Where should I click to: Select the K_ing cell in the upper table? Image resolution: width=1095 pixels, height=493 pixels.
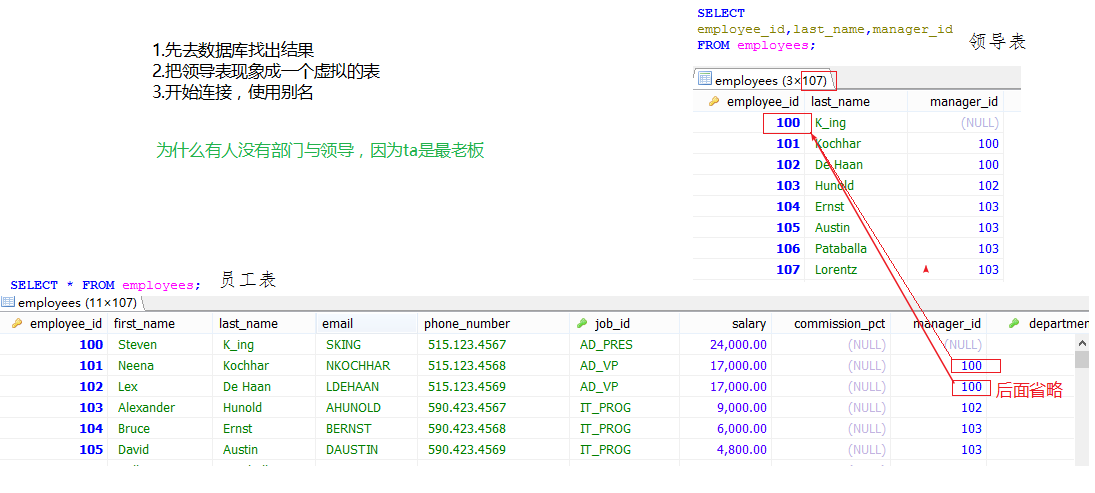point(831,123)
